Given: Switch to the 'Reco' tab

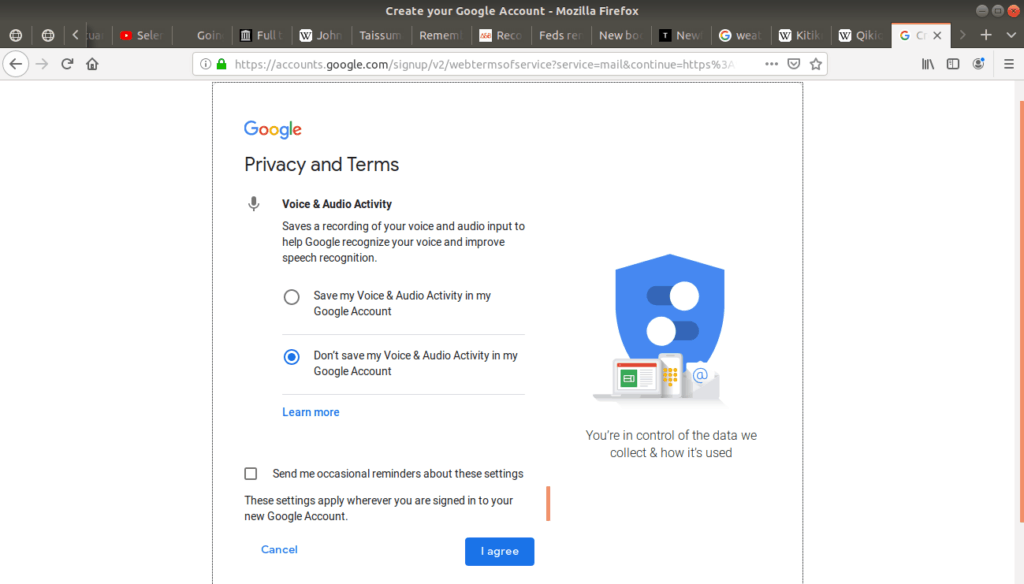Looking at the screenshot, I should pos(501,35).
